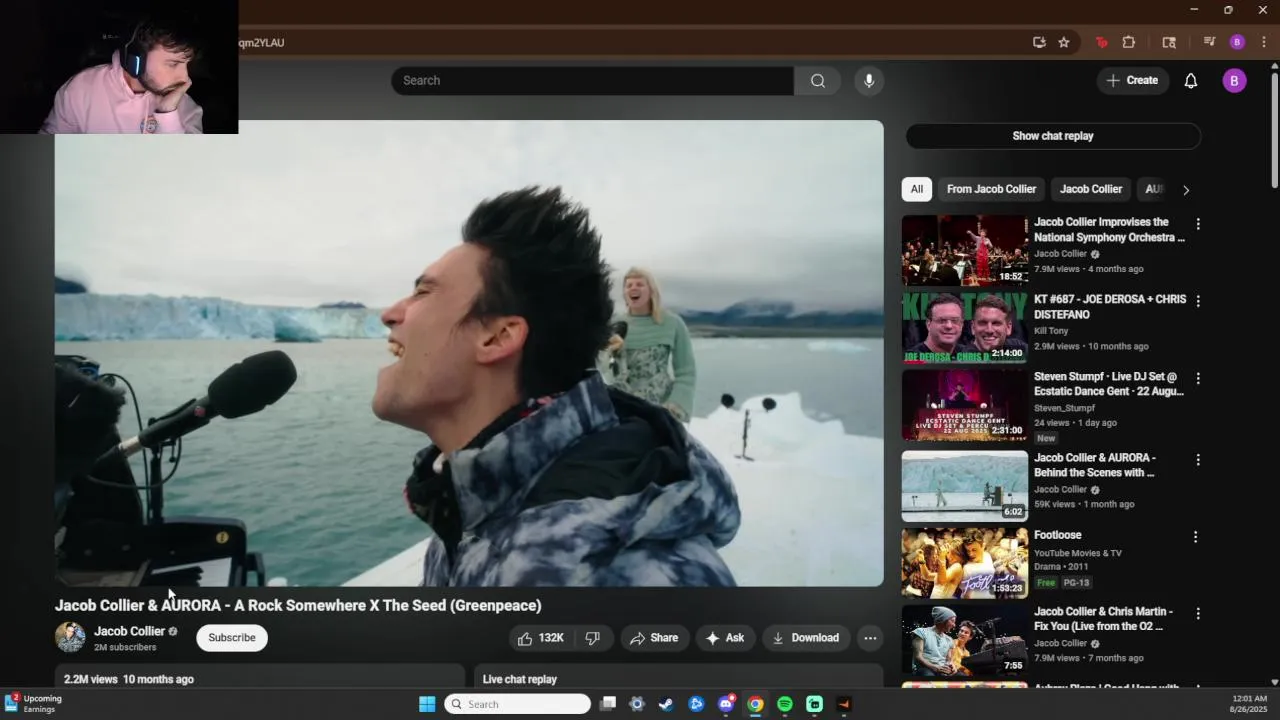The width and height of the screenshot is (1280, 720).
Task: Select the All filter chip
Action: coord(916,189)
